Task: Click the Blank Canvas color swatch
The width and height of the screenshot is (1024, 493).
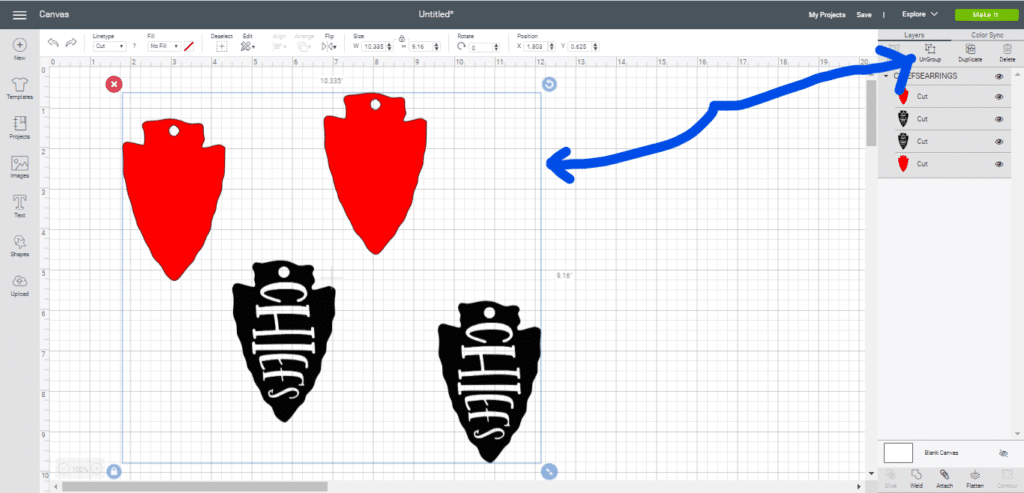Action: 898,453
